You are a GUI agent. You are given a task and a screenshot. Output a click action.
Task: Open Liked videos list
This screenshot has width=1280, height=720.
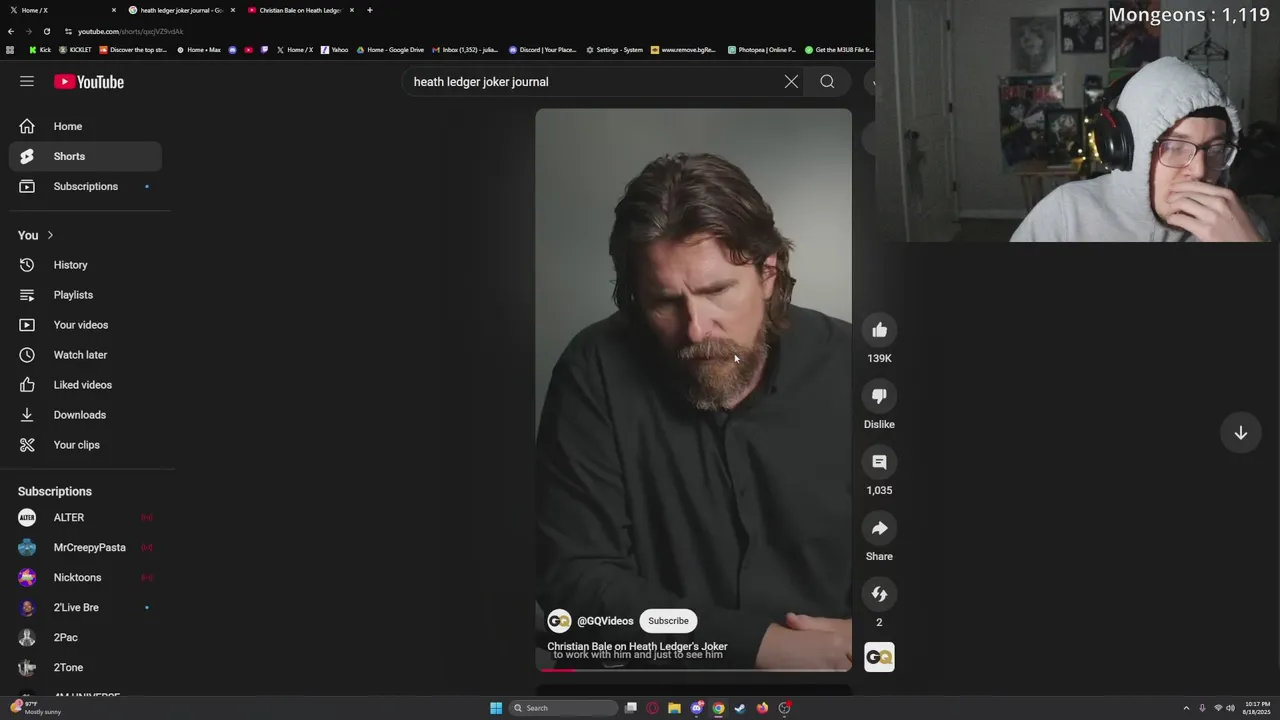tap(86, 385)
